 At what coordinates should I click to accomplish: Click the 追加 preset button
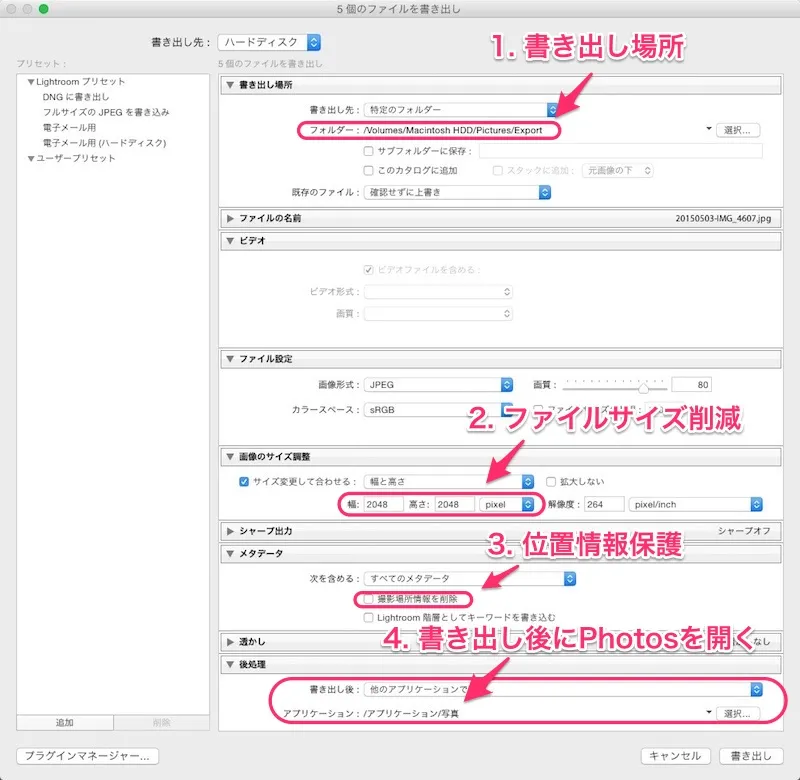[x=65, y=723]
